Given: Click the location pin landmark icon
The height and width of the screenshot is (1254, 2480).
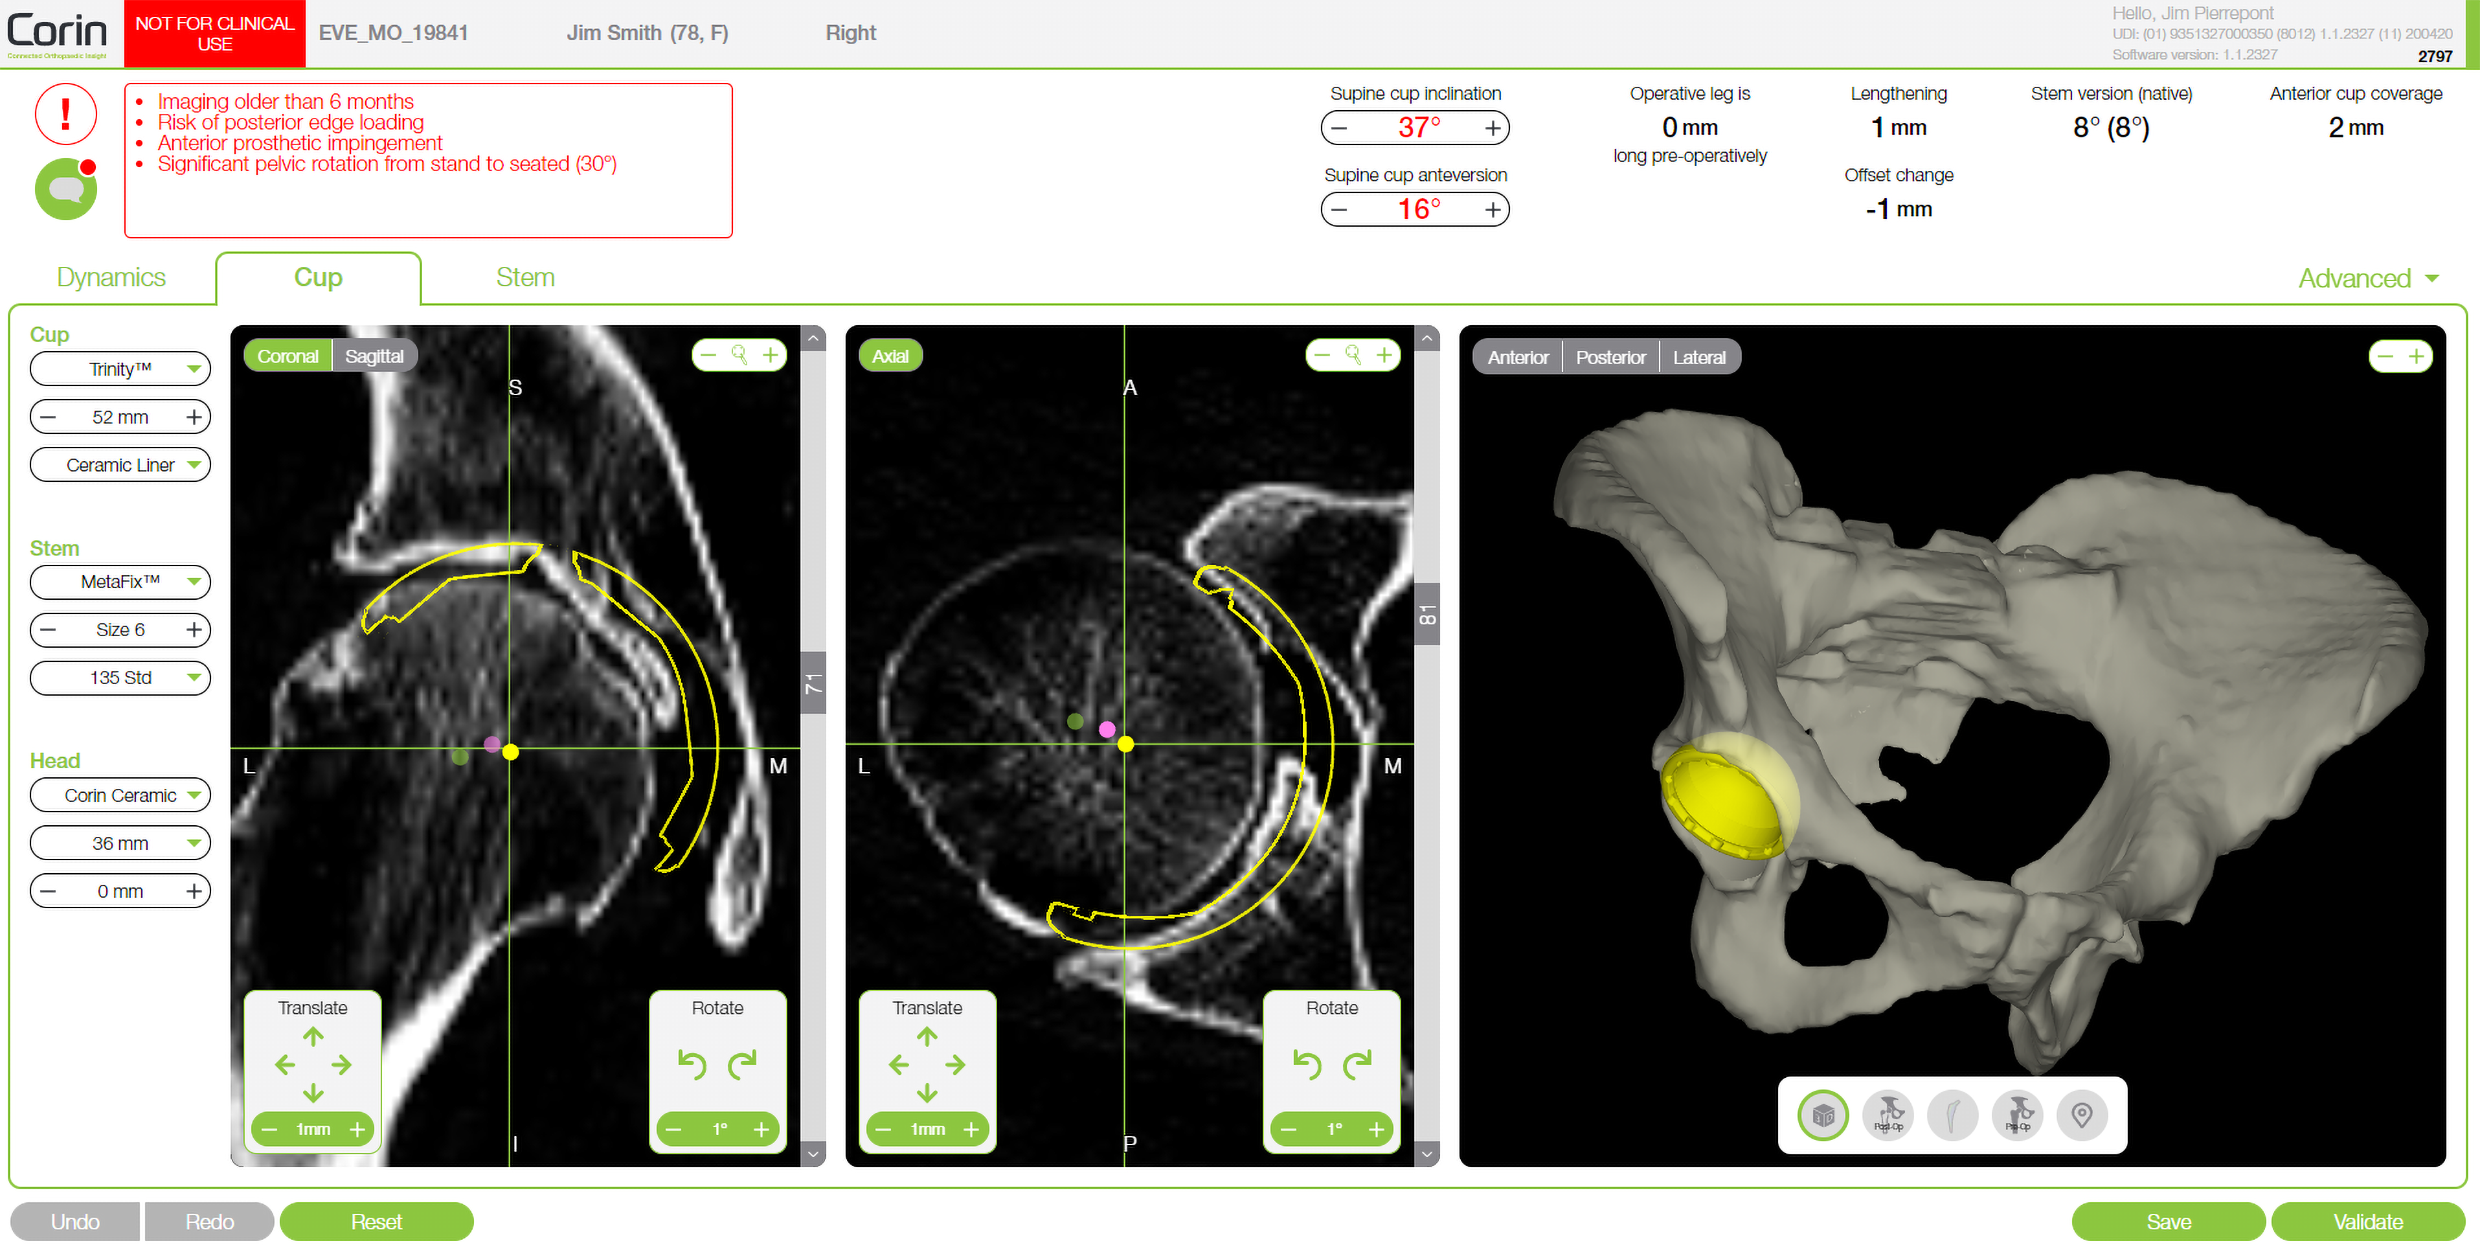Looking at the screenshot, I should tap(2082, 1115).
